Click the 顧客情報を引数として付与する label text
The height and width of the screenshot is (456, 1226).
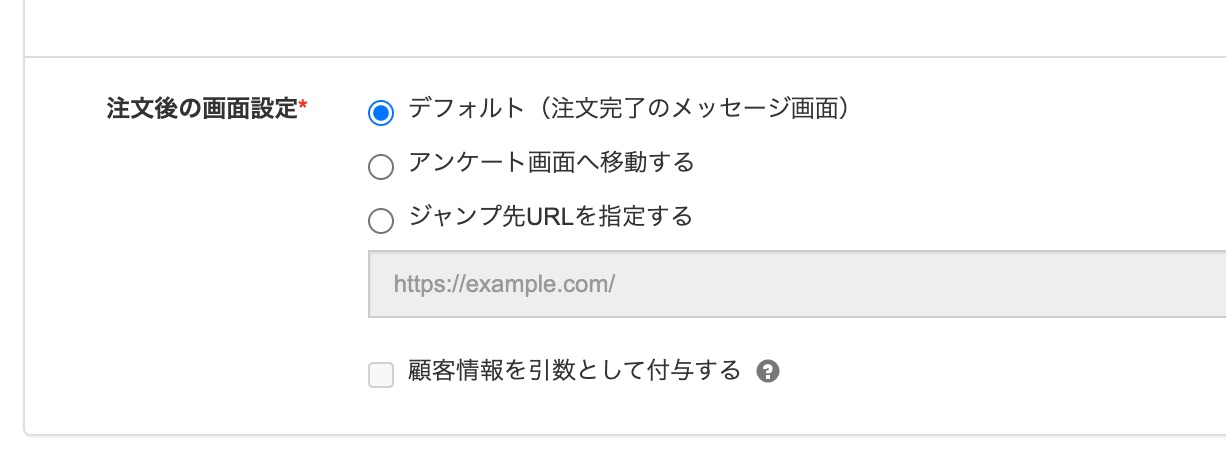(x=575, y=371)
